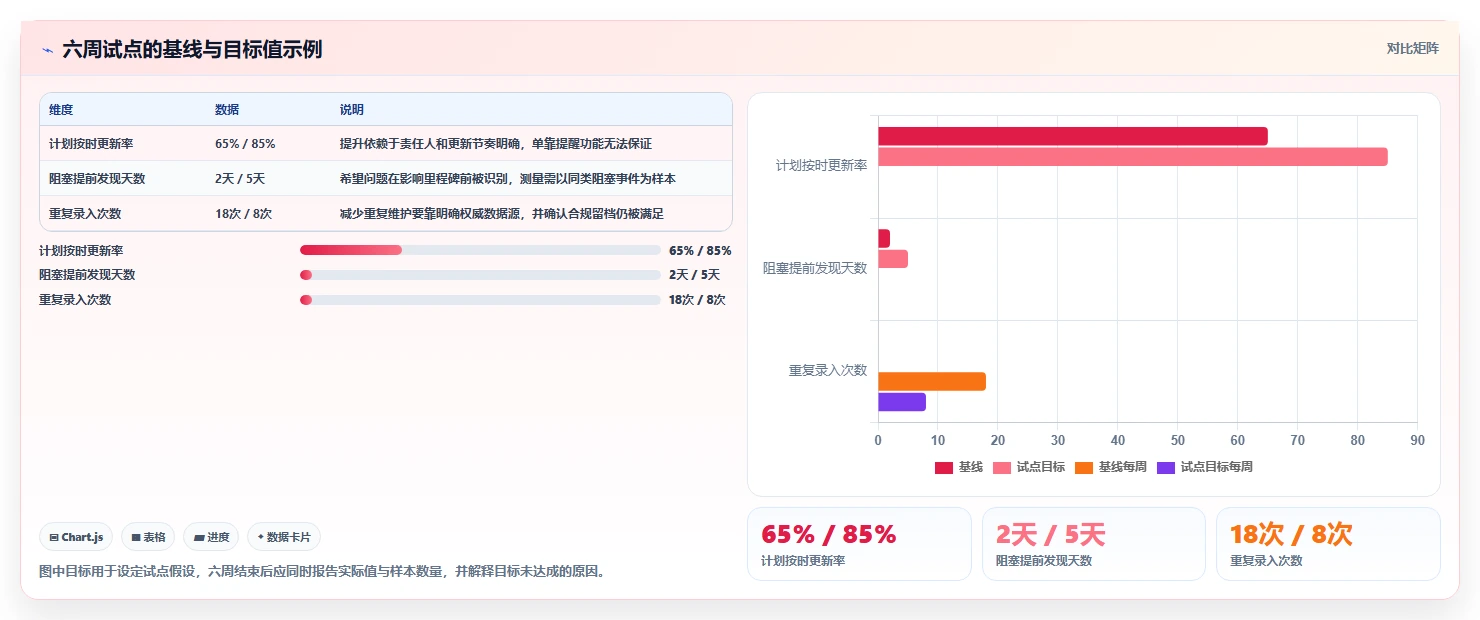The image size is (1480, 620).
Task: Click the 说明 table column header
Action: [x=352, y=109]
